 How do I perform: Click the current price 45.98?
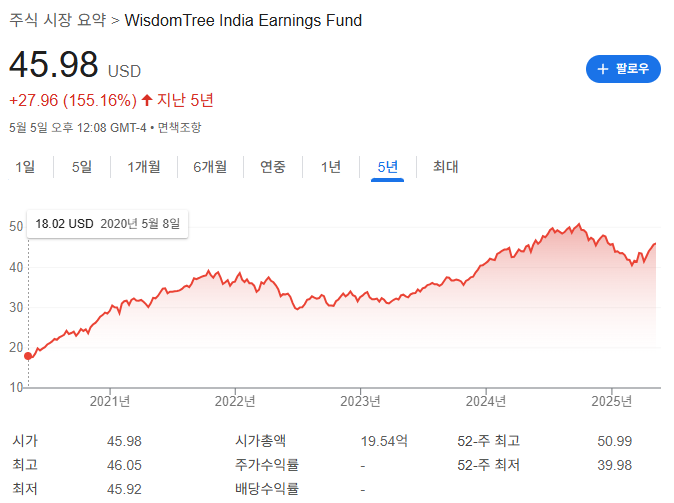[54, 64]
